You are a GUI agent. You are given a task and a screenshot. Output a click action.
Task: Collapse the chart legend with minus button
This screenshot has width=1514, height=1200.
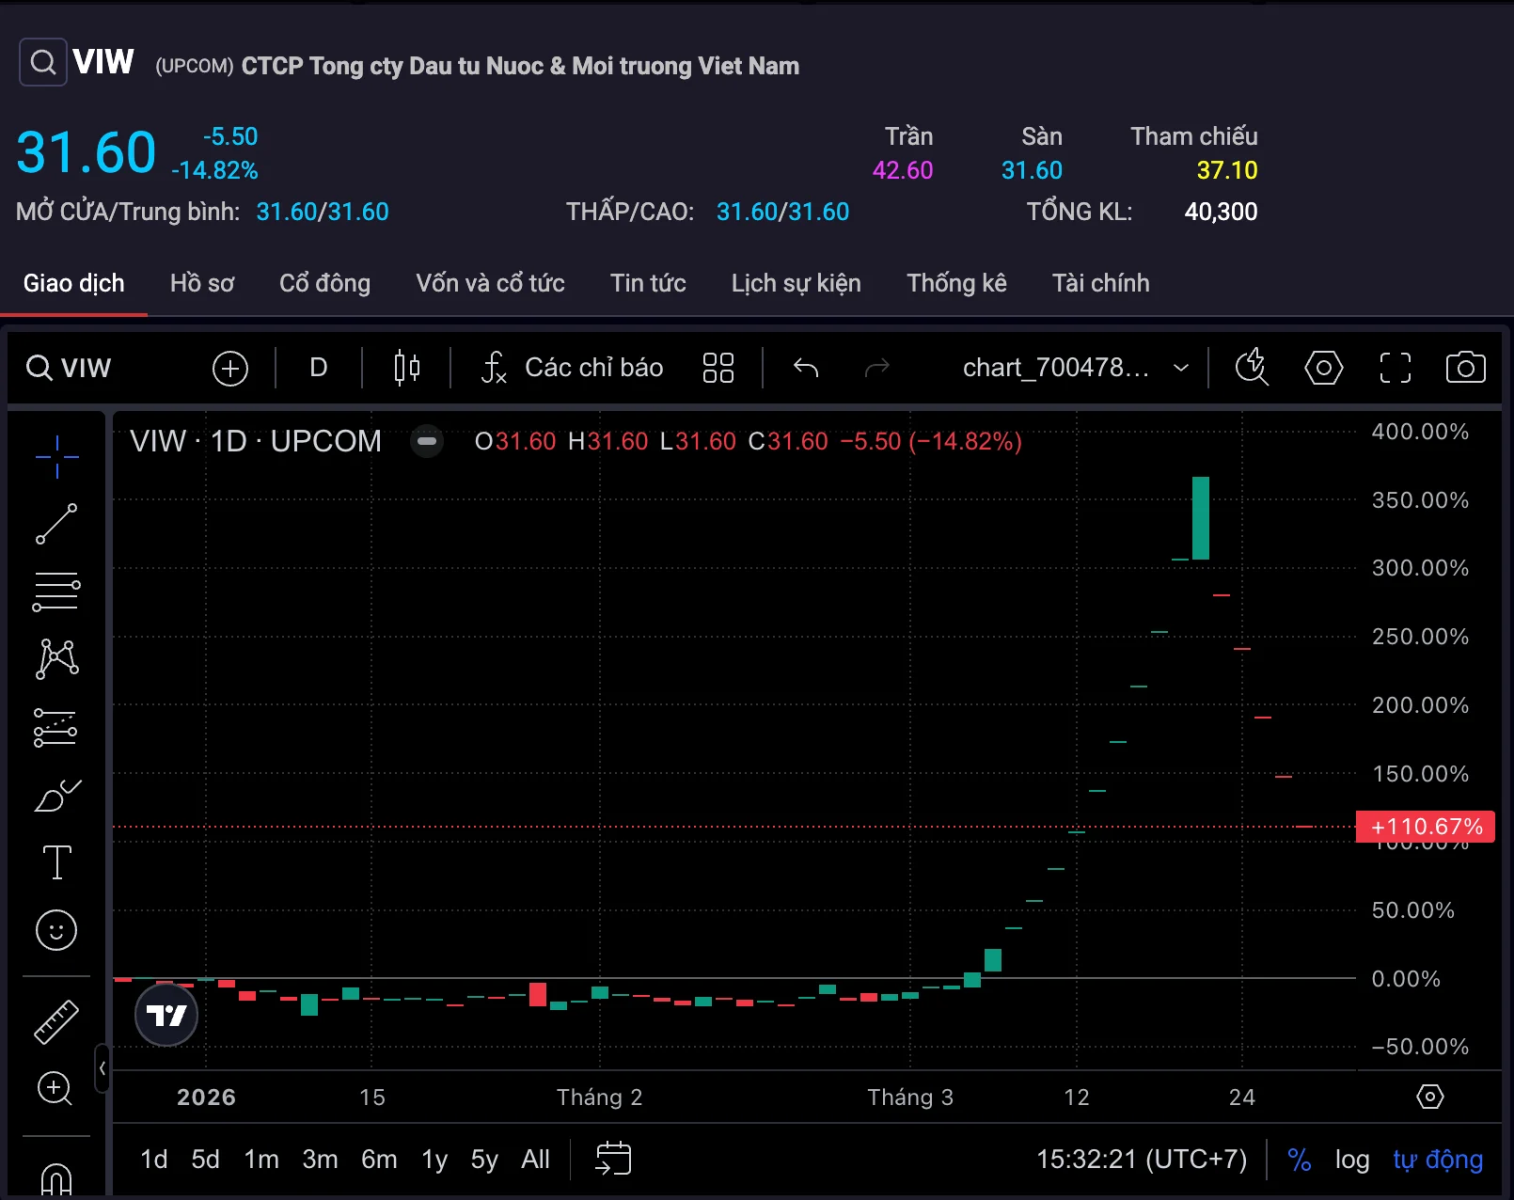coord(427,441)
